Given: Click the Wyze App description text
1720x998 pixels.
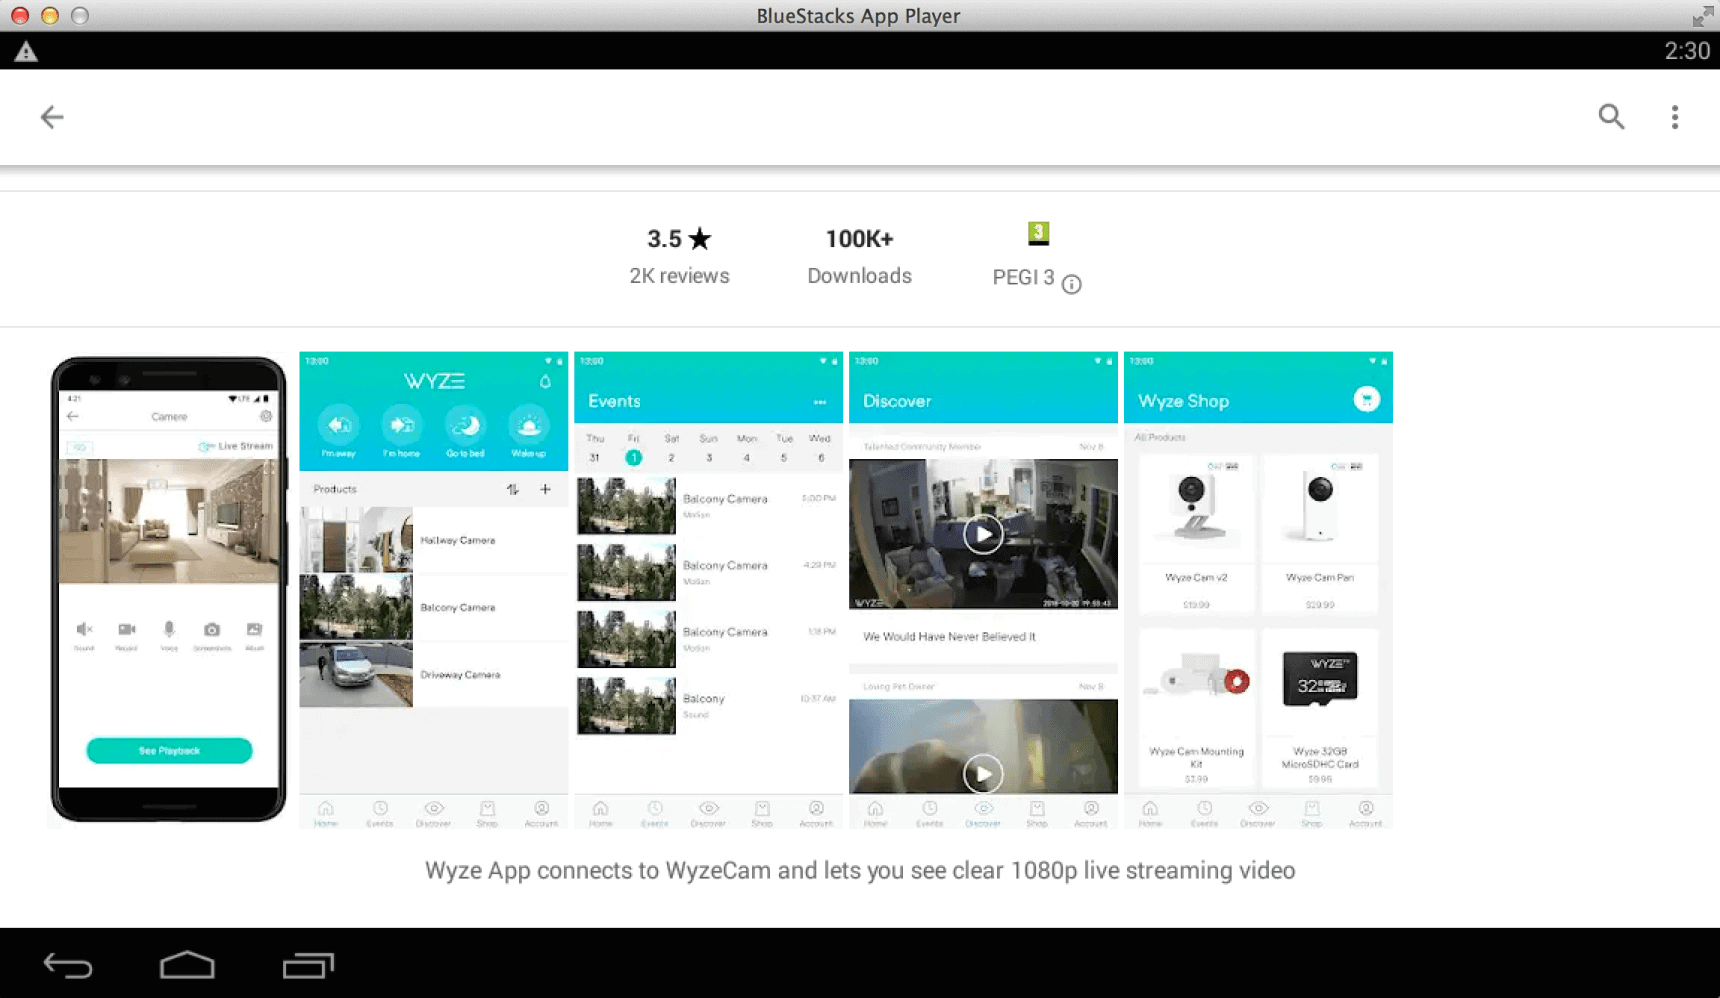Looking at the screenshot, I should point(860,870).
